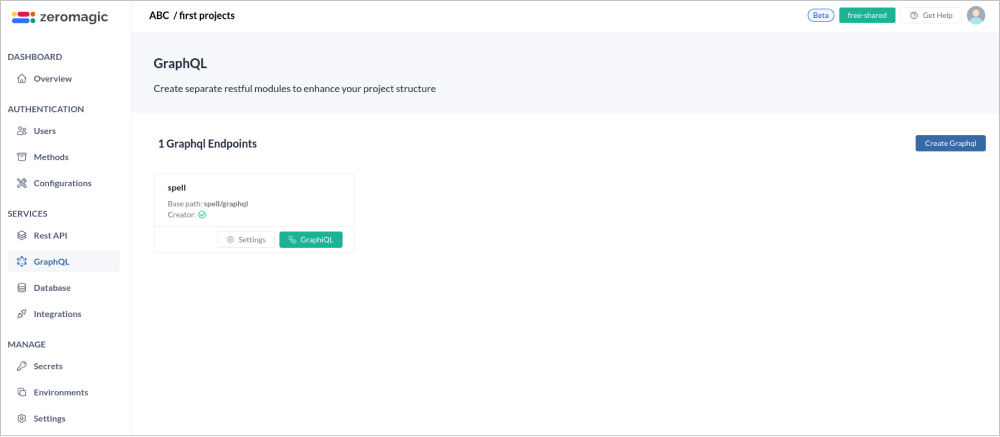Click the Get Help button
1000x437 pixels.
[930, 15]
